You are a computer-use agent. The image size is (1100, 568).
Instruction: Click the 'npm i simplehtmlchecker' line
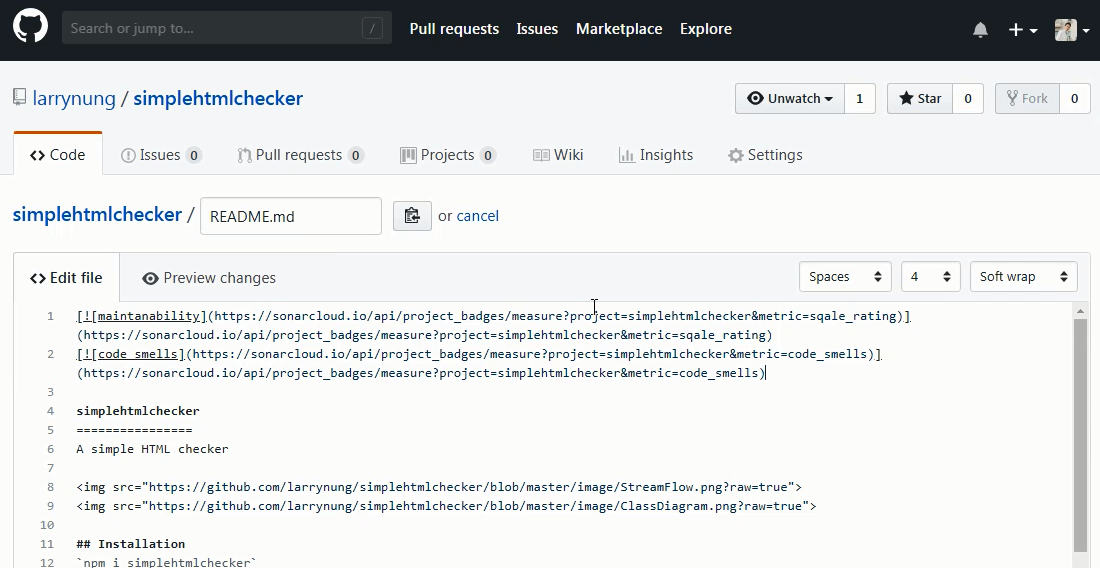(166, 562)
